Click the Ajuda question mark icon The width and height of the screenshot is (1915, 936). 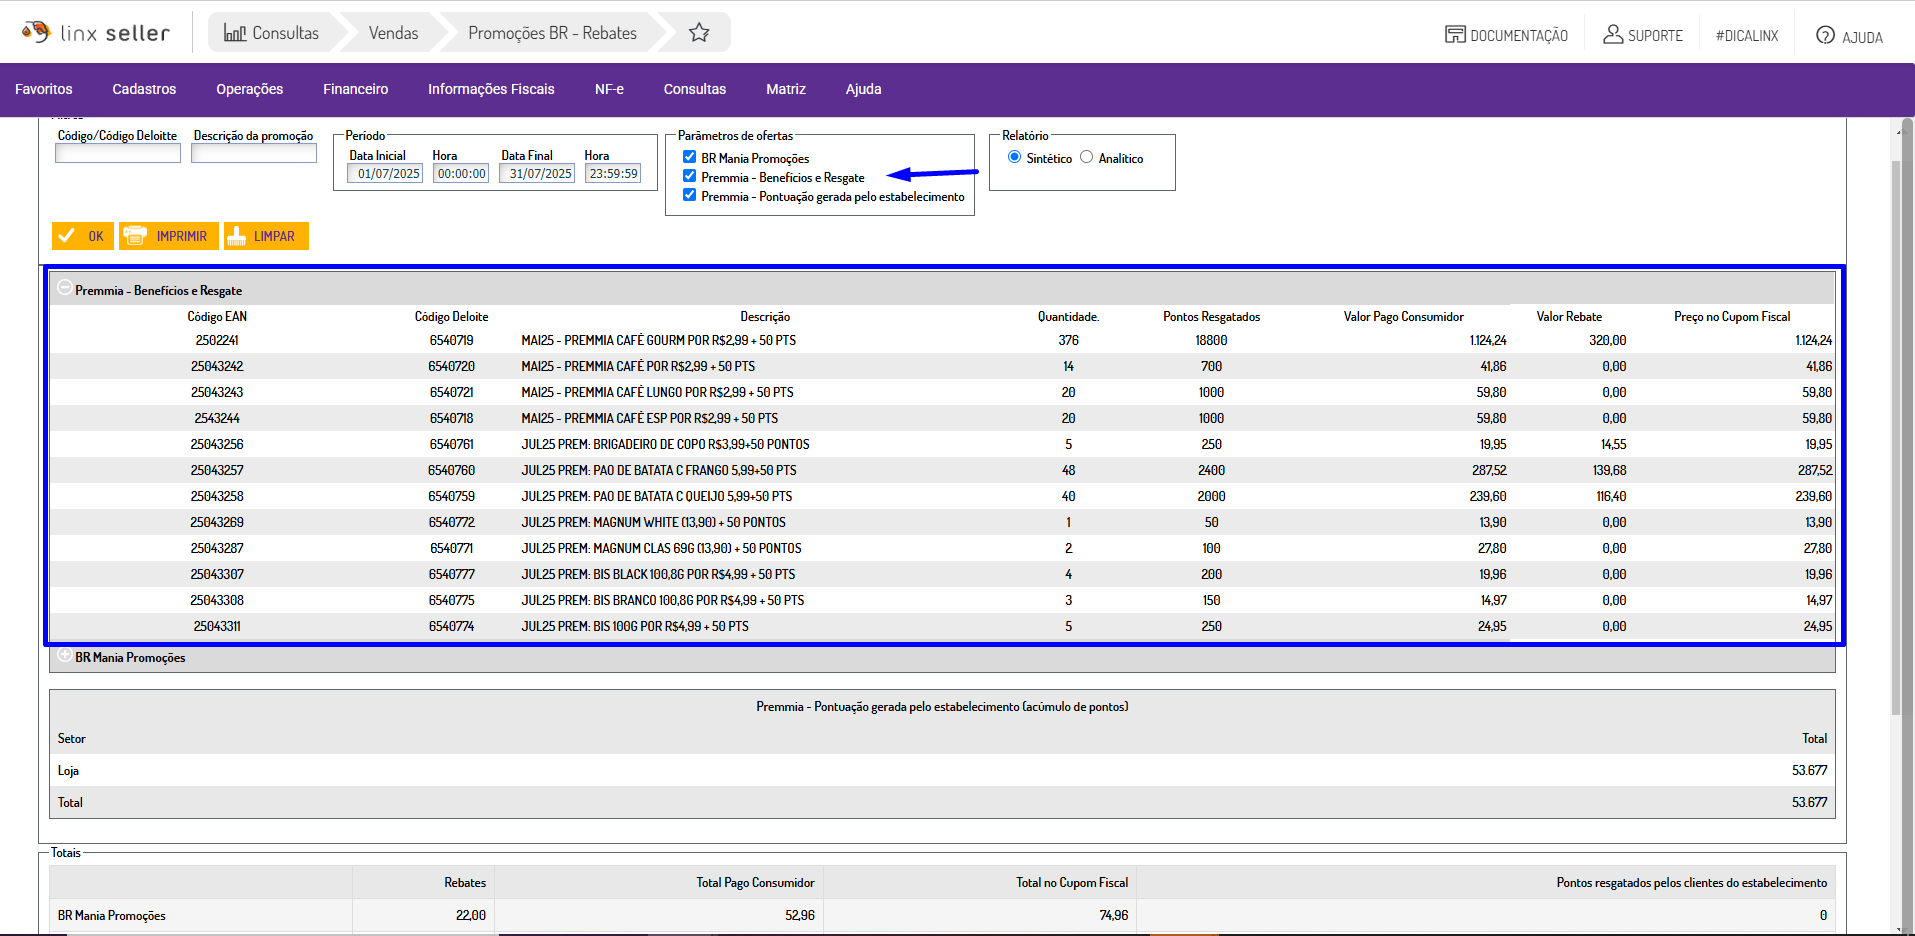pos(1825,35)
